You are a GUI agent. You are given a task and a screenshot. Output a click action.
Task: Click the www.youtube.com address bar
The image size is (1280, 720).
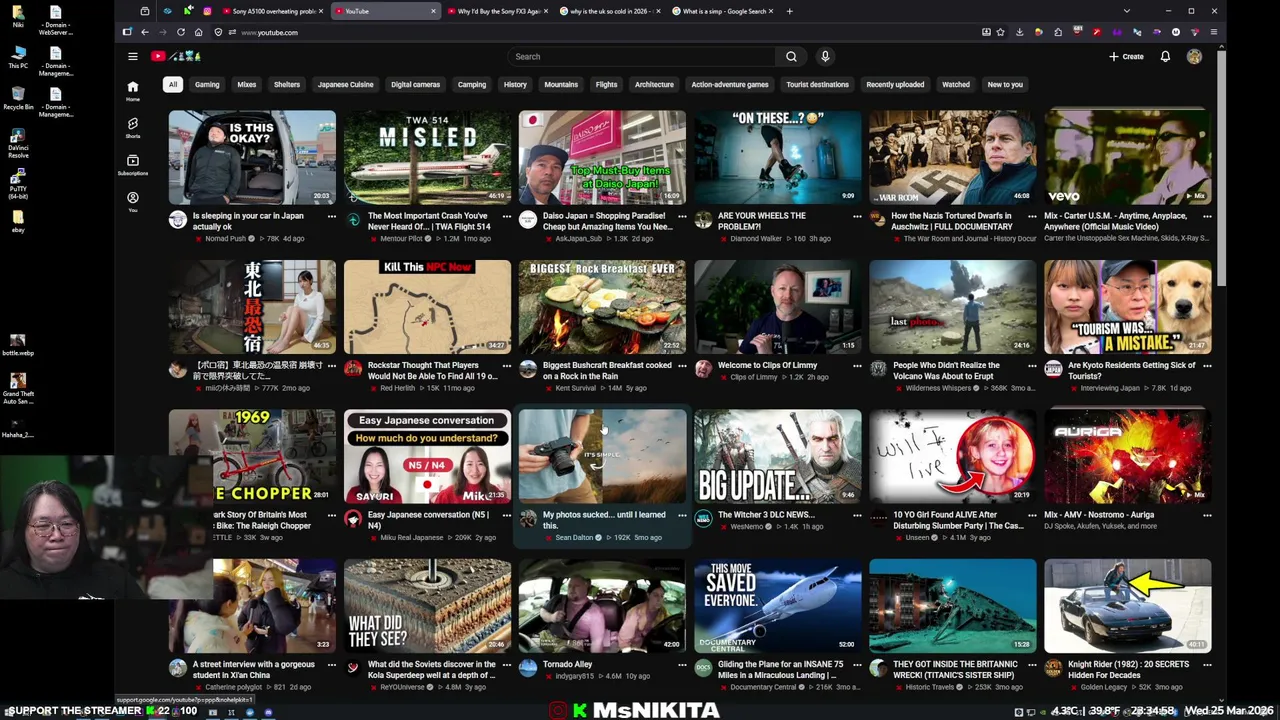click(x=600, y=32)
